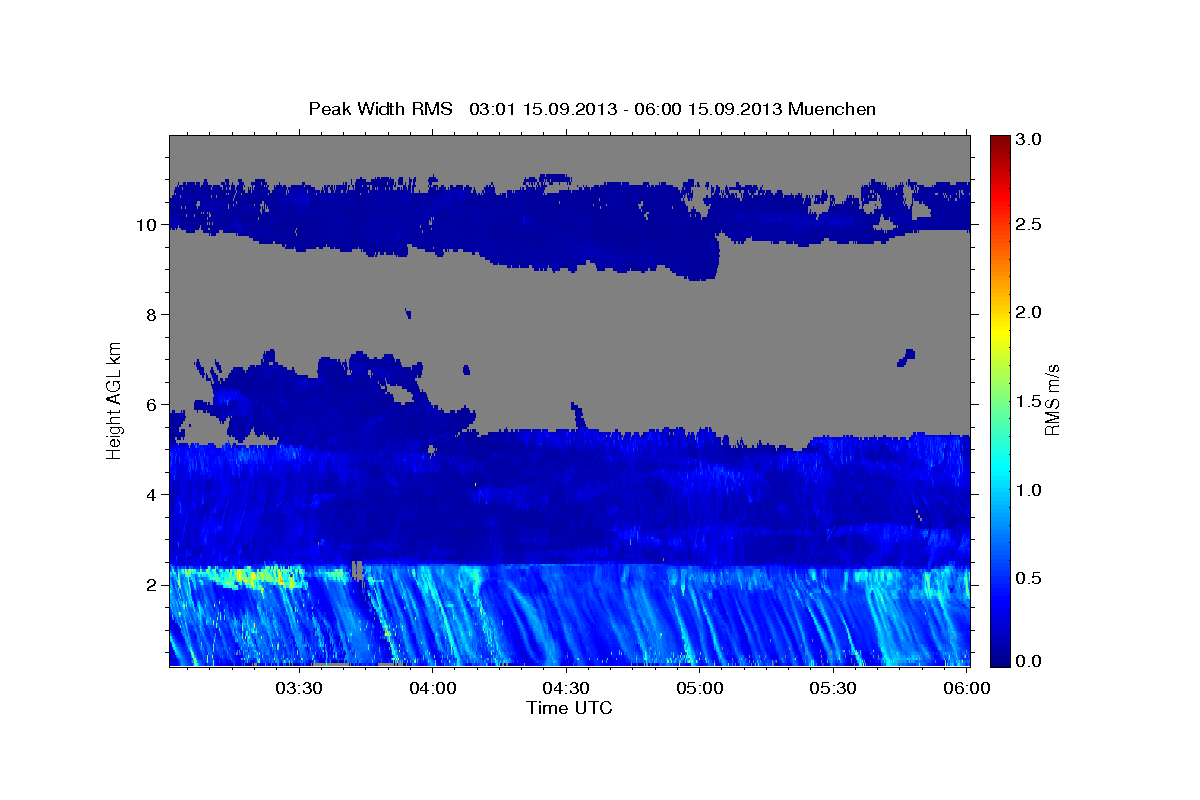Click the height tick label 10
The image size is (1200, 800).
coord(146,225)
